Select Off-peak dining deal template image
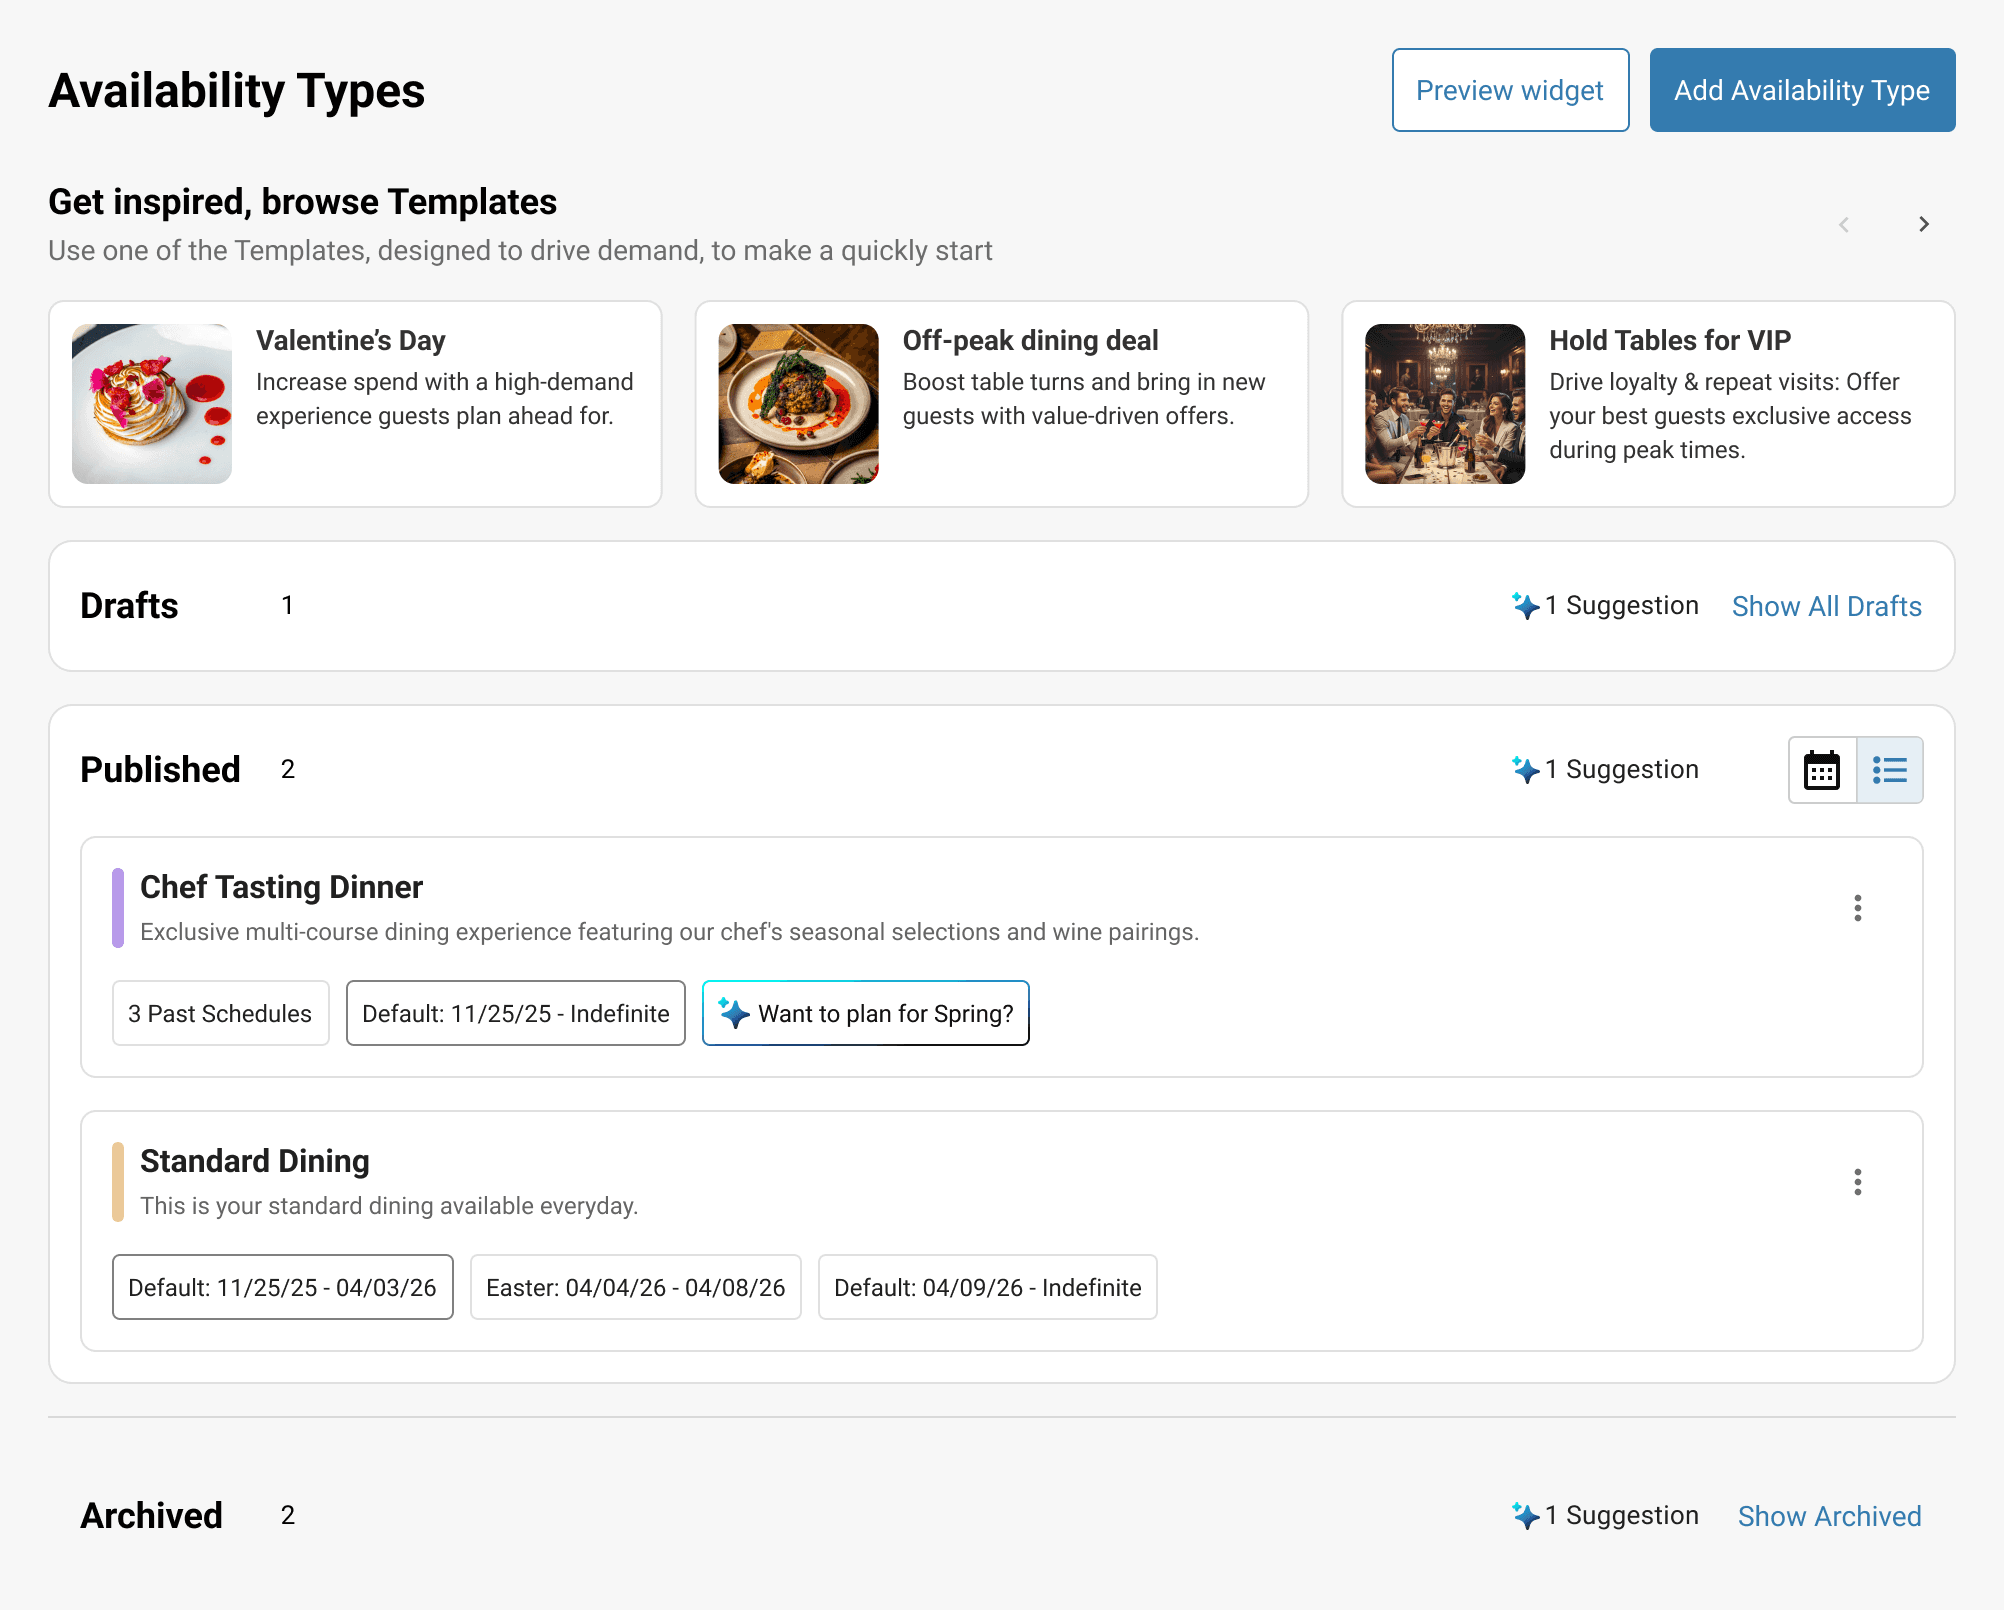2004x1610 pixels. click(x=798, y=404)
